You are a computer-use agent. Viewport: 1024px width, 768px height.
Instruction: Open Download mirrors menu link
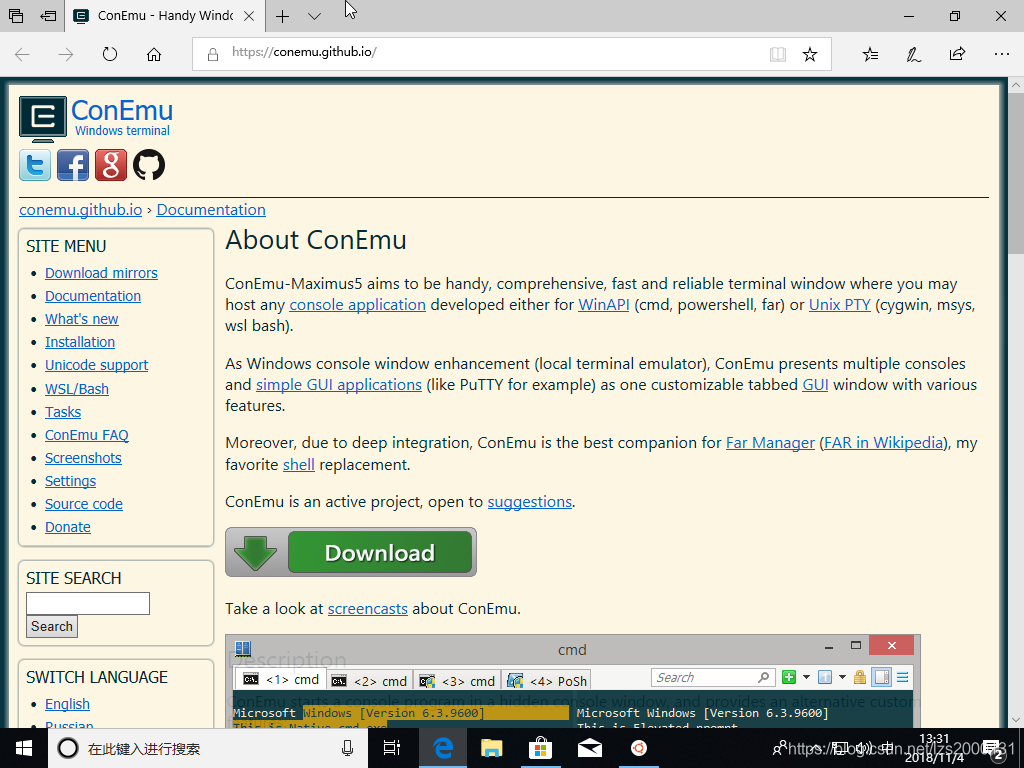[x=101, y=273]
